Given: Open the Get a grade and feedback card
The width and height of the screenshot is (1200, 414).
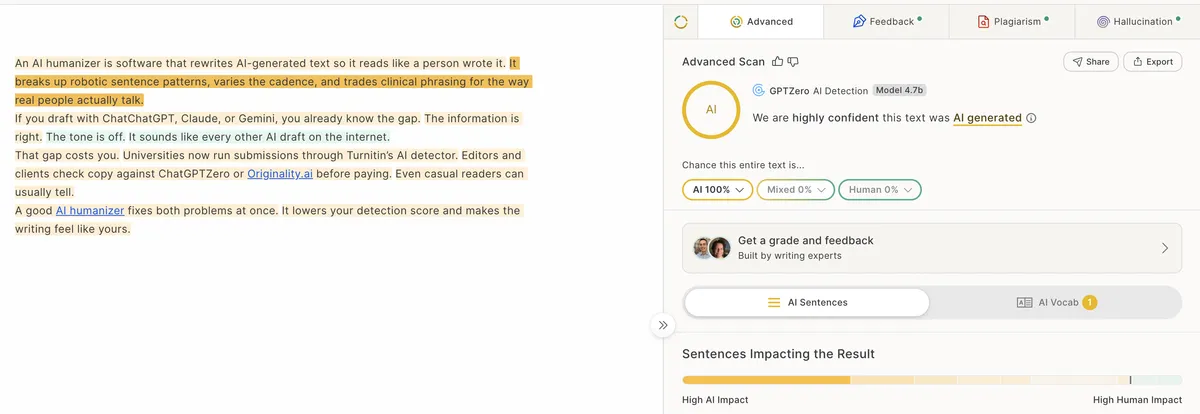Looking at the screenshot, I should tap(932, 248).
